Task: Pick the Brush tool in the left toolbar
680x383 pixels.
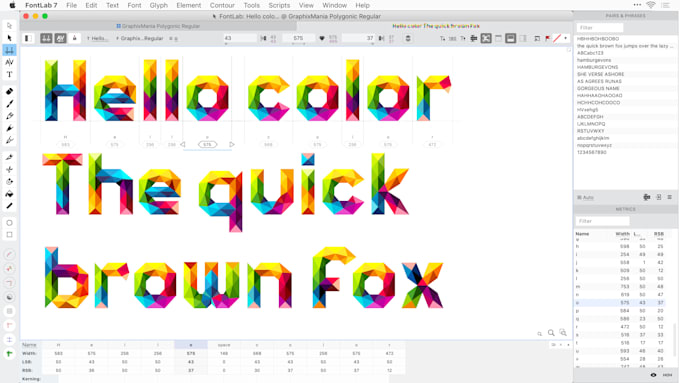Action: click(x=10, y=104)
